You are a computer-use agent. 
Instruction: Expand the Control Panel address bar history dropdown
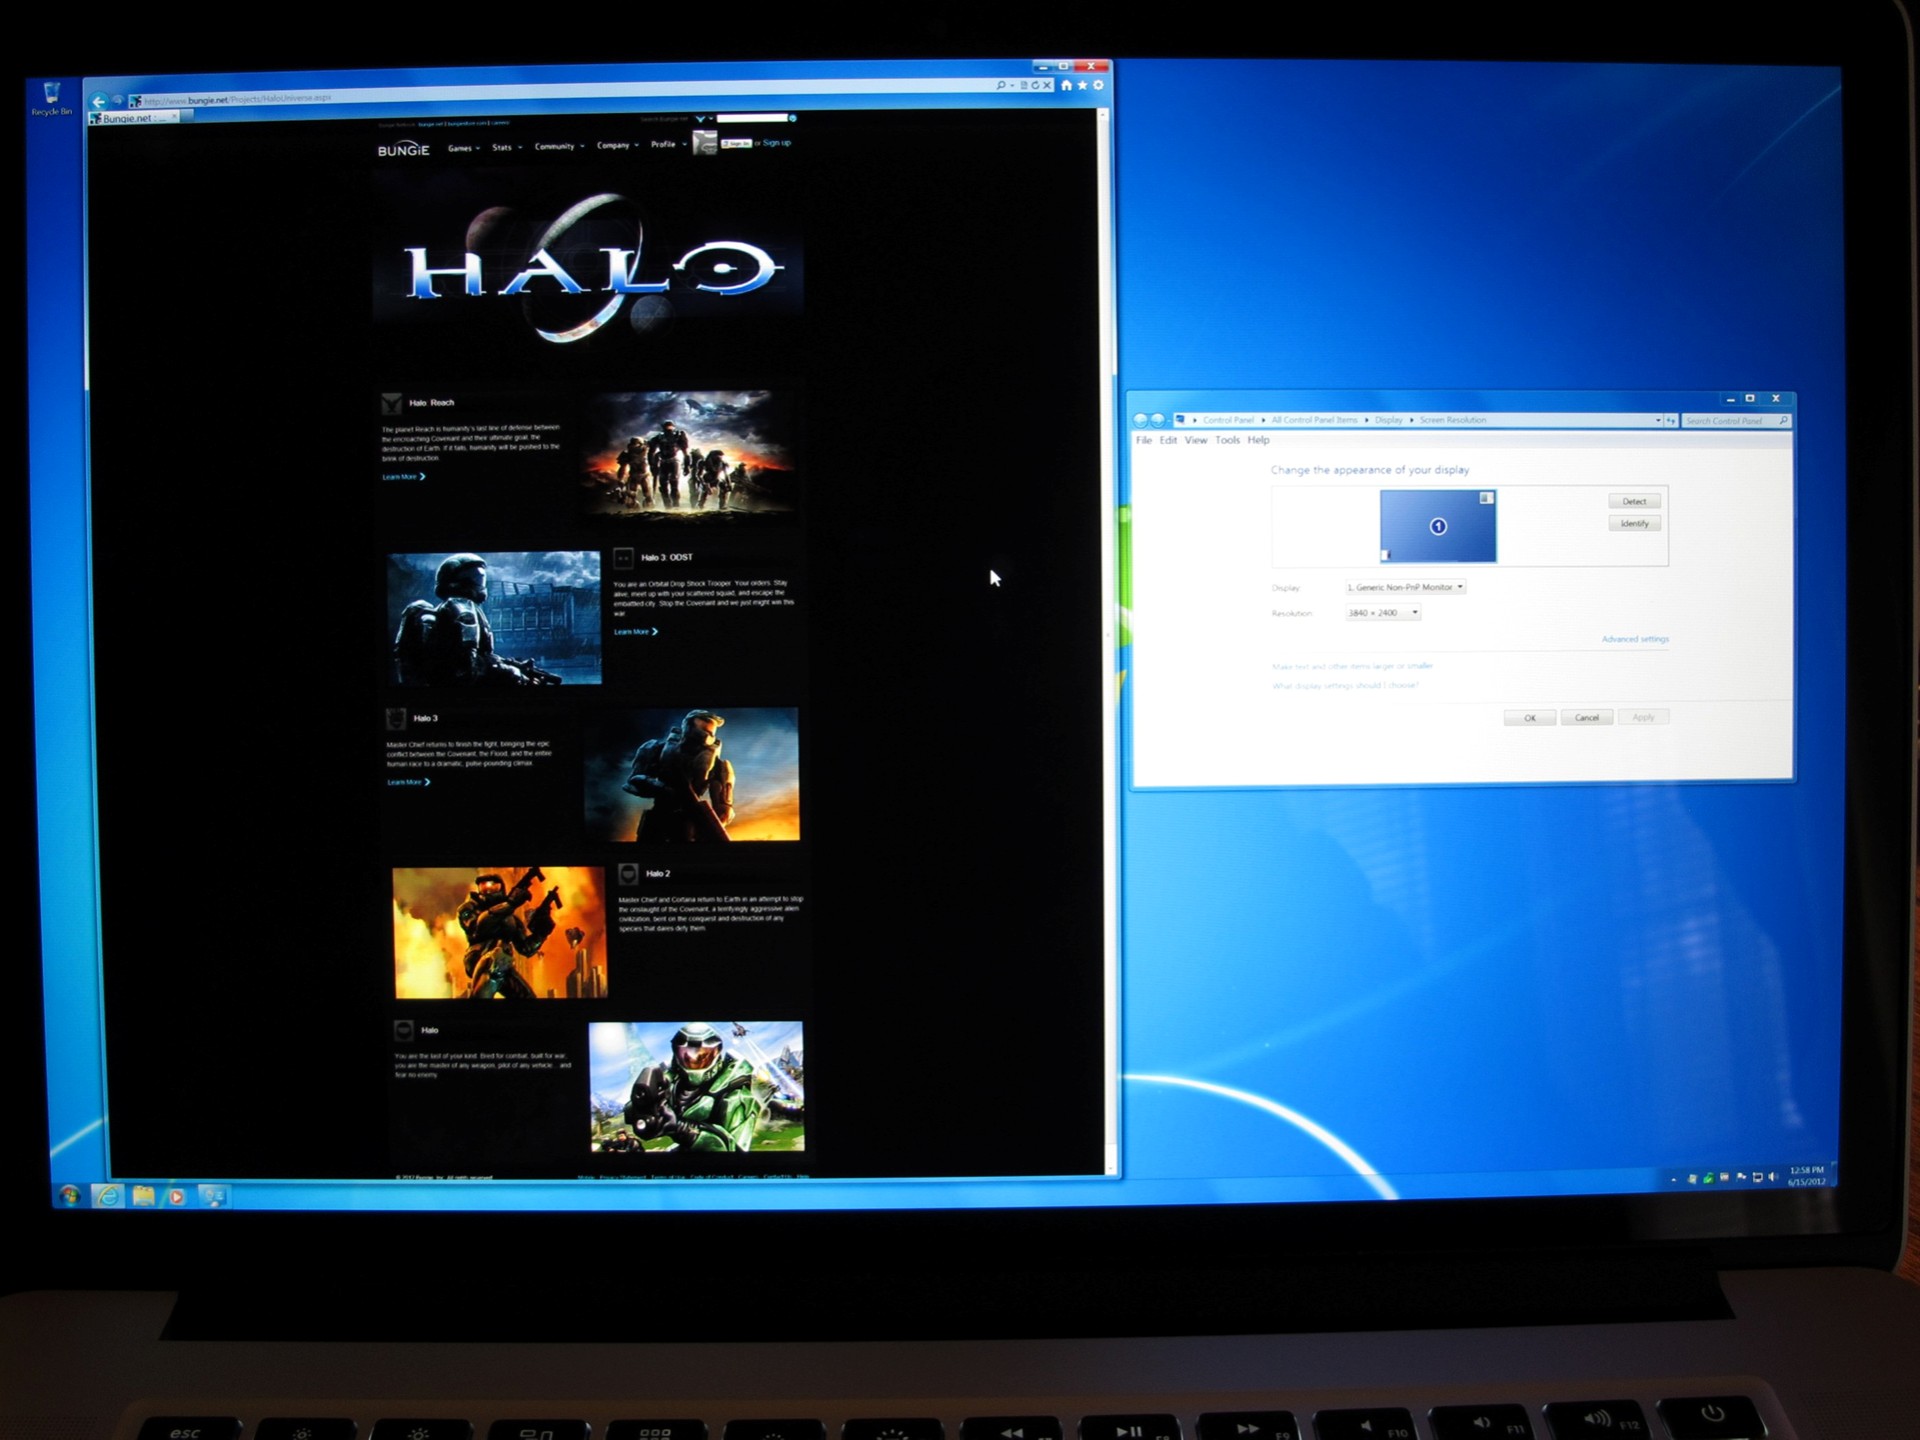tap(1658, 421)
